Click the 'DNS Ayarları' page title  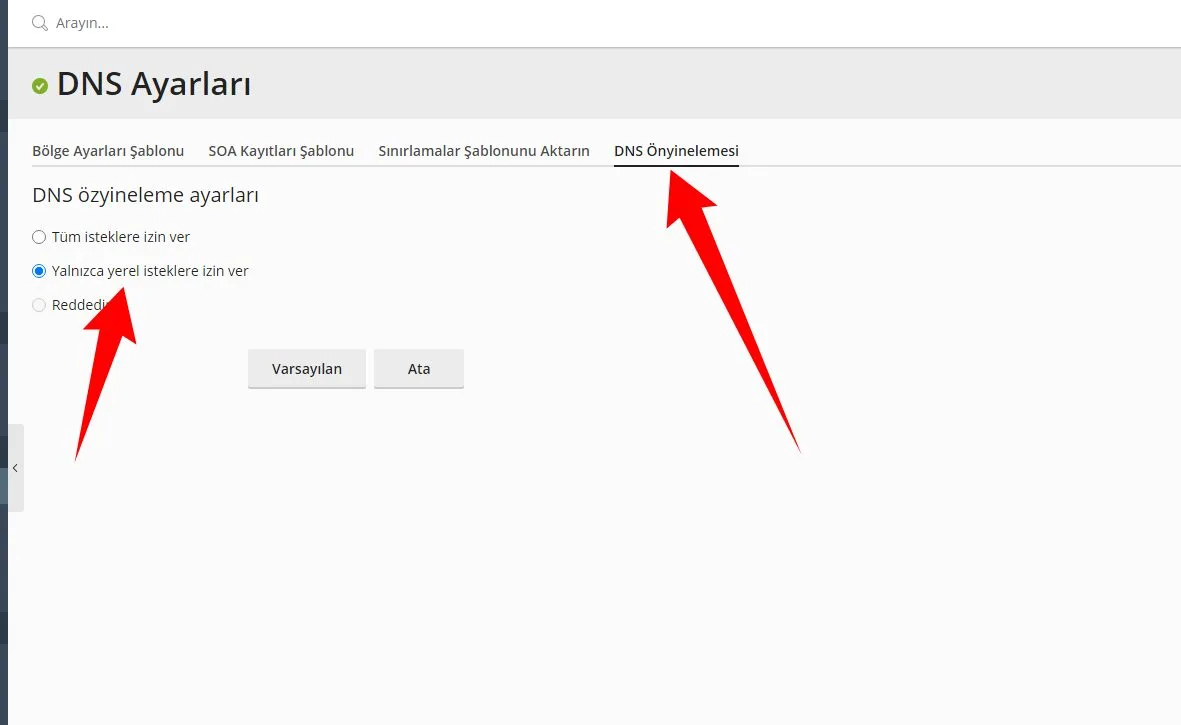tap(154, 85)
